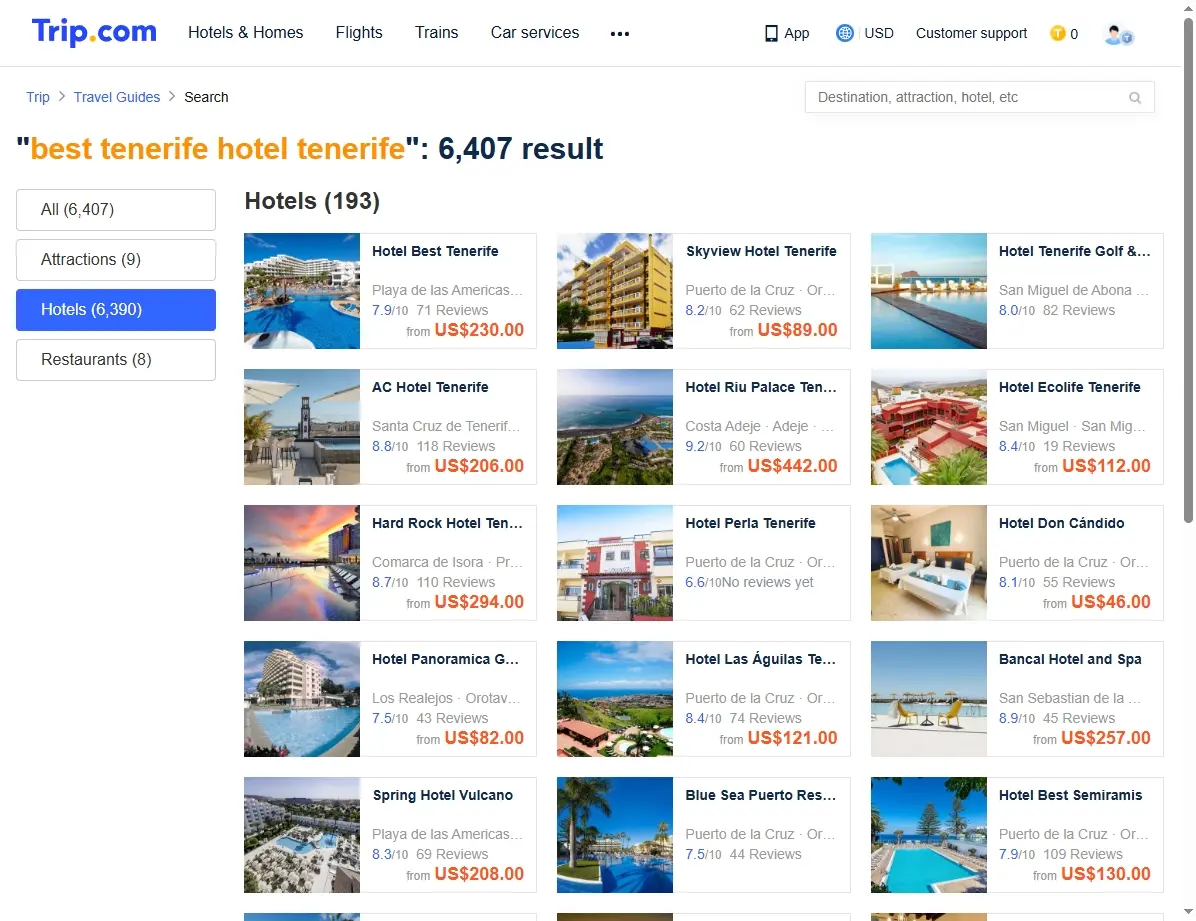Image resolution: width=1196 pixels, height=921 pixels.
Task: Click Bancal Hotel and Spa title
Action: (1070, 659)
